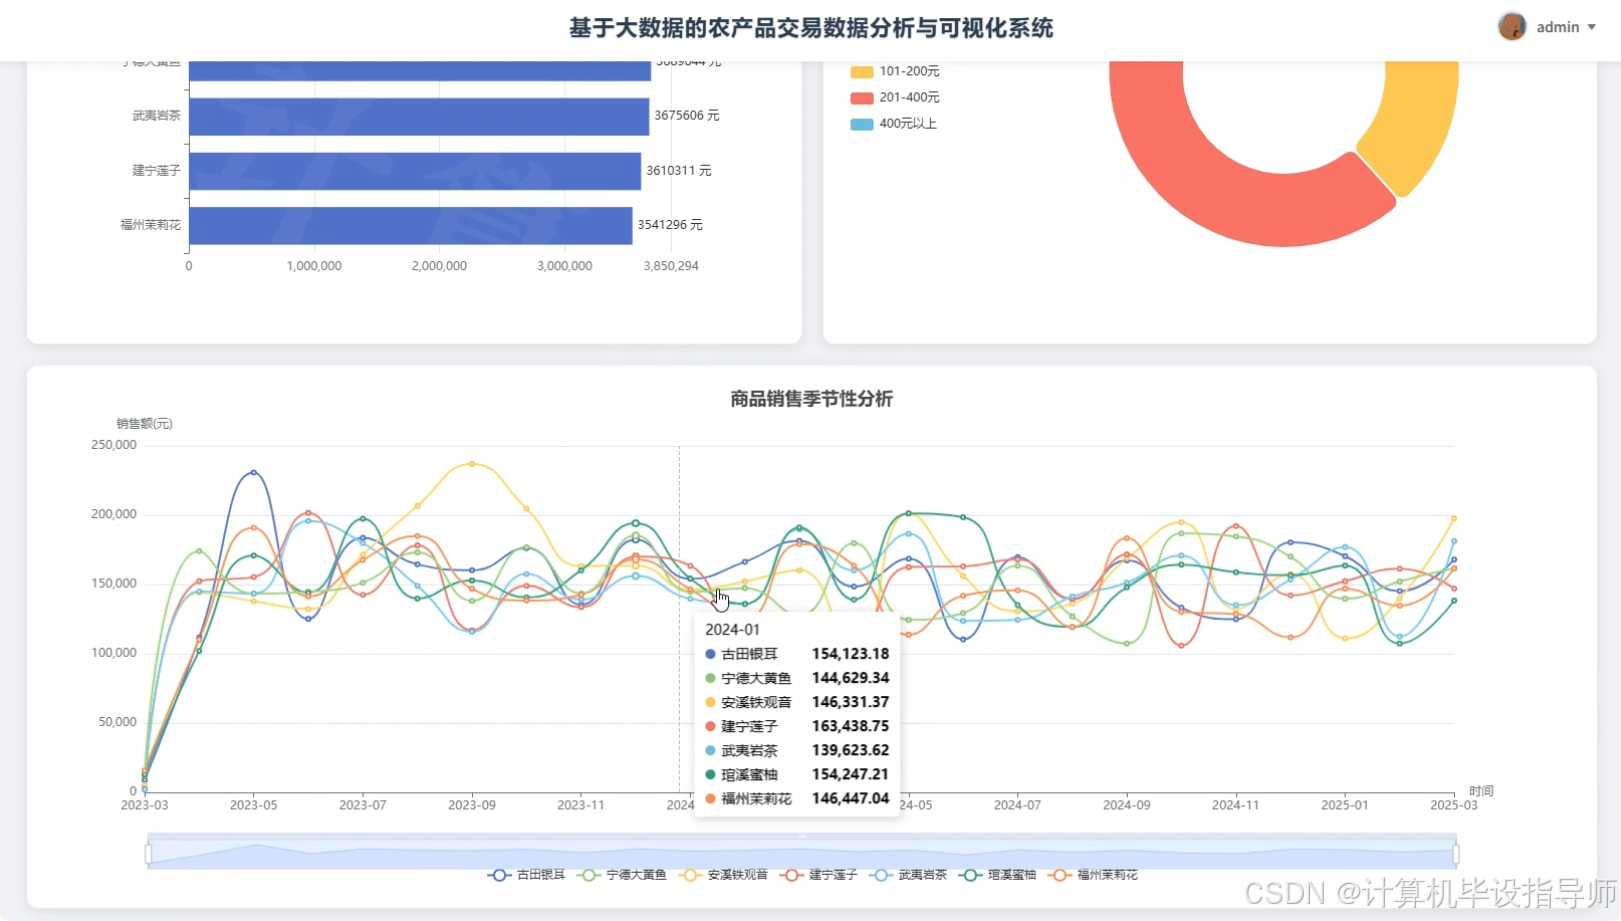Screen dimensions: 1621x921
Task: Click tooltip row 武夷岩茶 139,623.62
Action: [797, 750]
